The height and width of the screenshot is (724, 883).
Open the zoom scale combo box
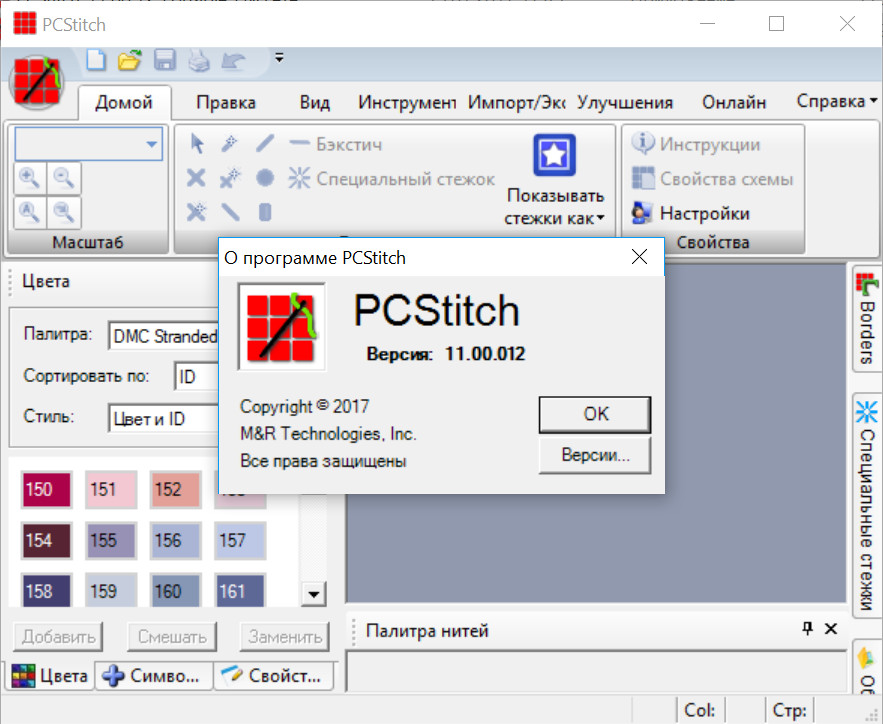(89, 144)
